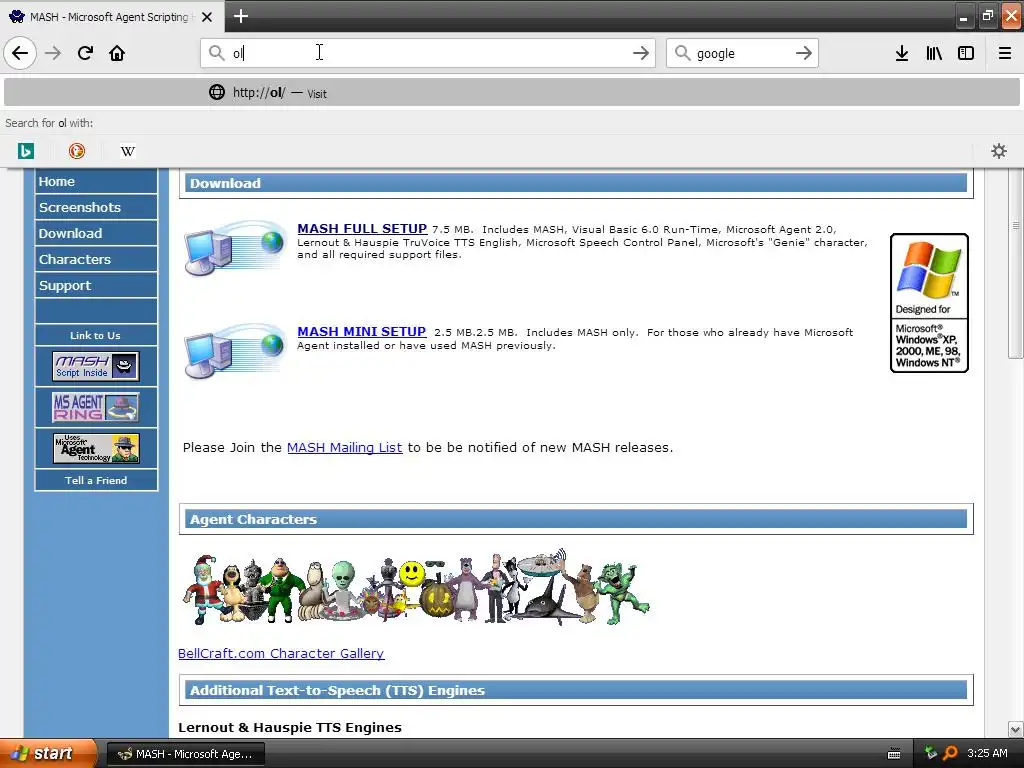
Task: Click the Lernout & Hauspie TTS Engines text
Action: [x=290, y=728]
